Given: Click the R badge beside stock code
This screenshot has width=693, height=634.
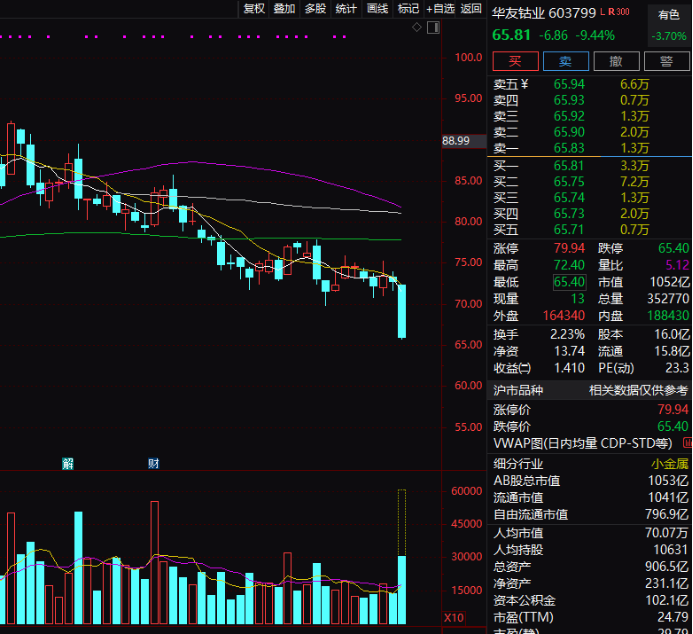Looking at the screenshot, I should [611, 12].
